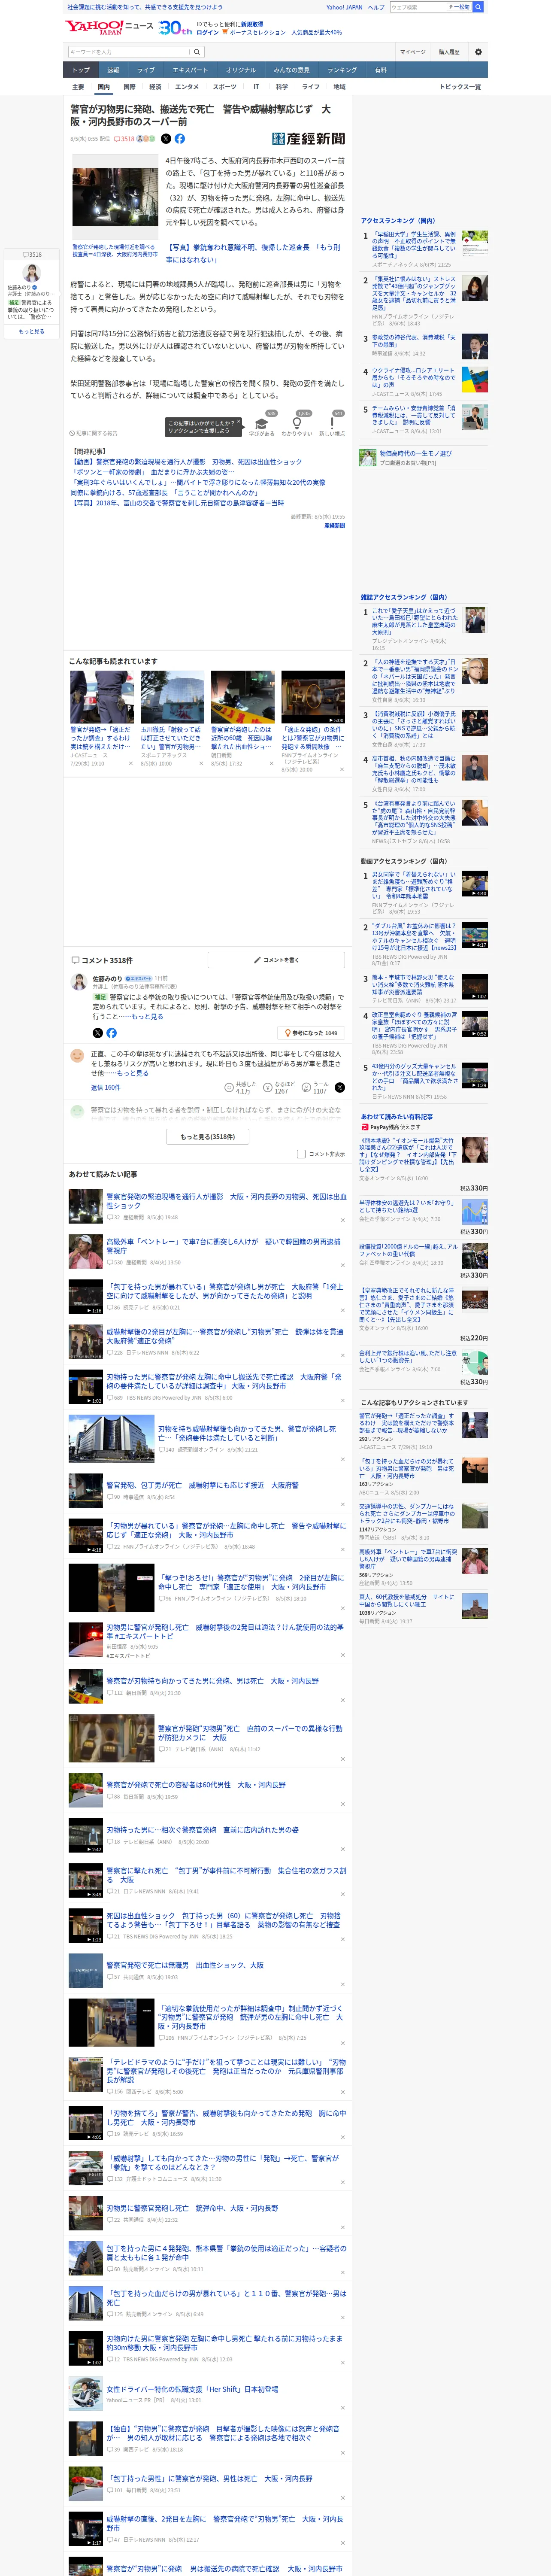Click the red comment count 3518 icon
Screen dimensions: 551x2576
coord(124,139)
